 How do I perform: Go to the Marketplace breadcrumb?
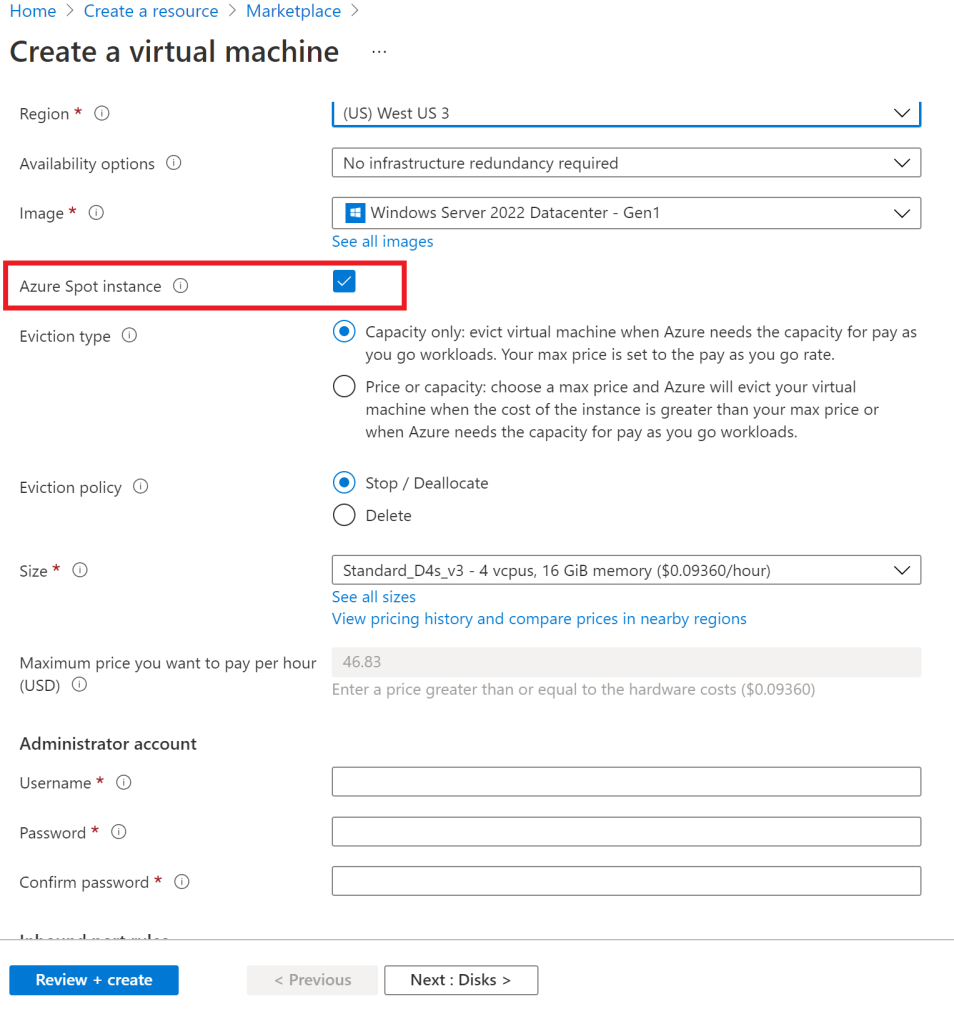[x=293, y=11]
